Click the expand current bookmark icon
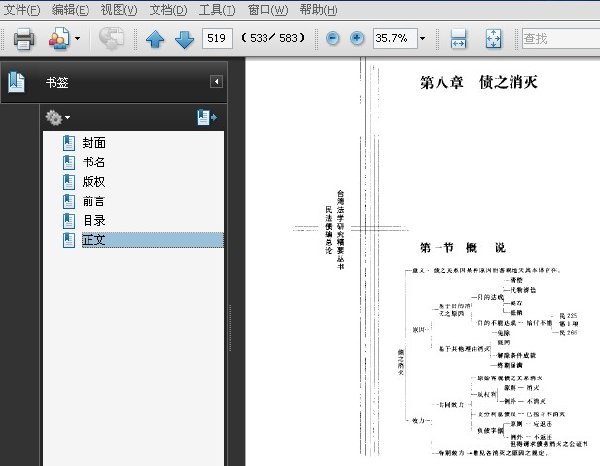 pyautogui.click(x=207, y=117)
